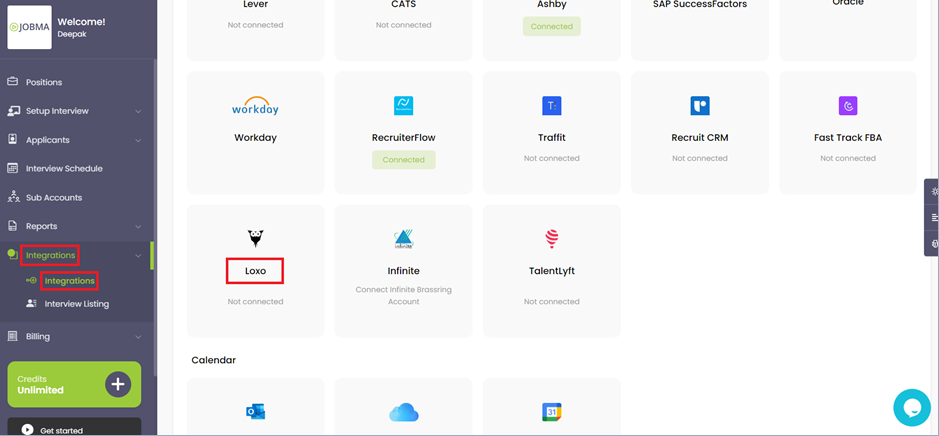Click the bug icon on right edge panel
Image resolution: width=939 pixels, height=436 pixels.
[934, 243]
